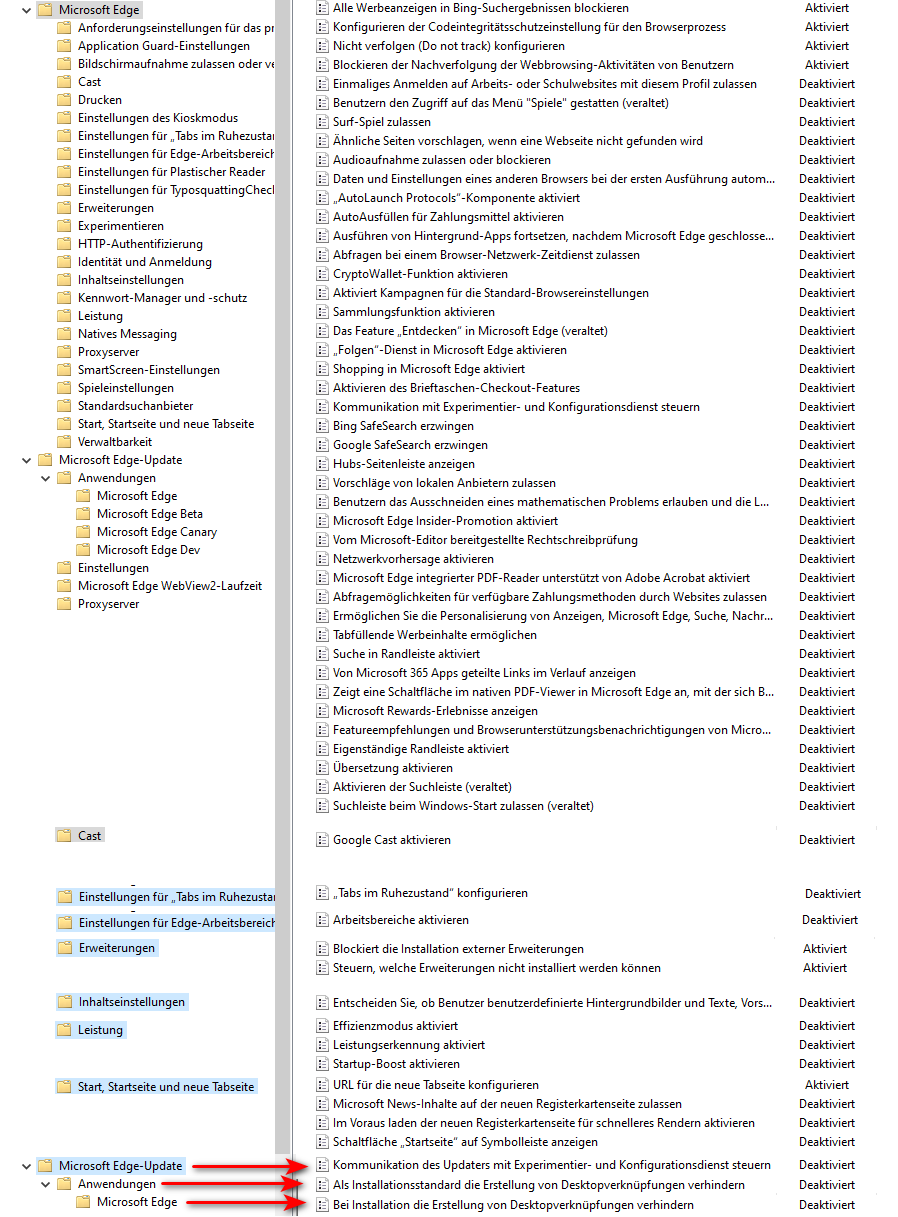
Task: Click the folder icon beside Experimentieren
Action: 64,226
